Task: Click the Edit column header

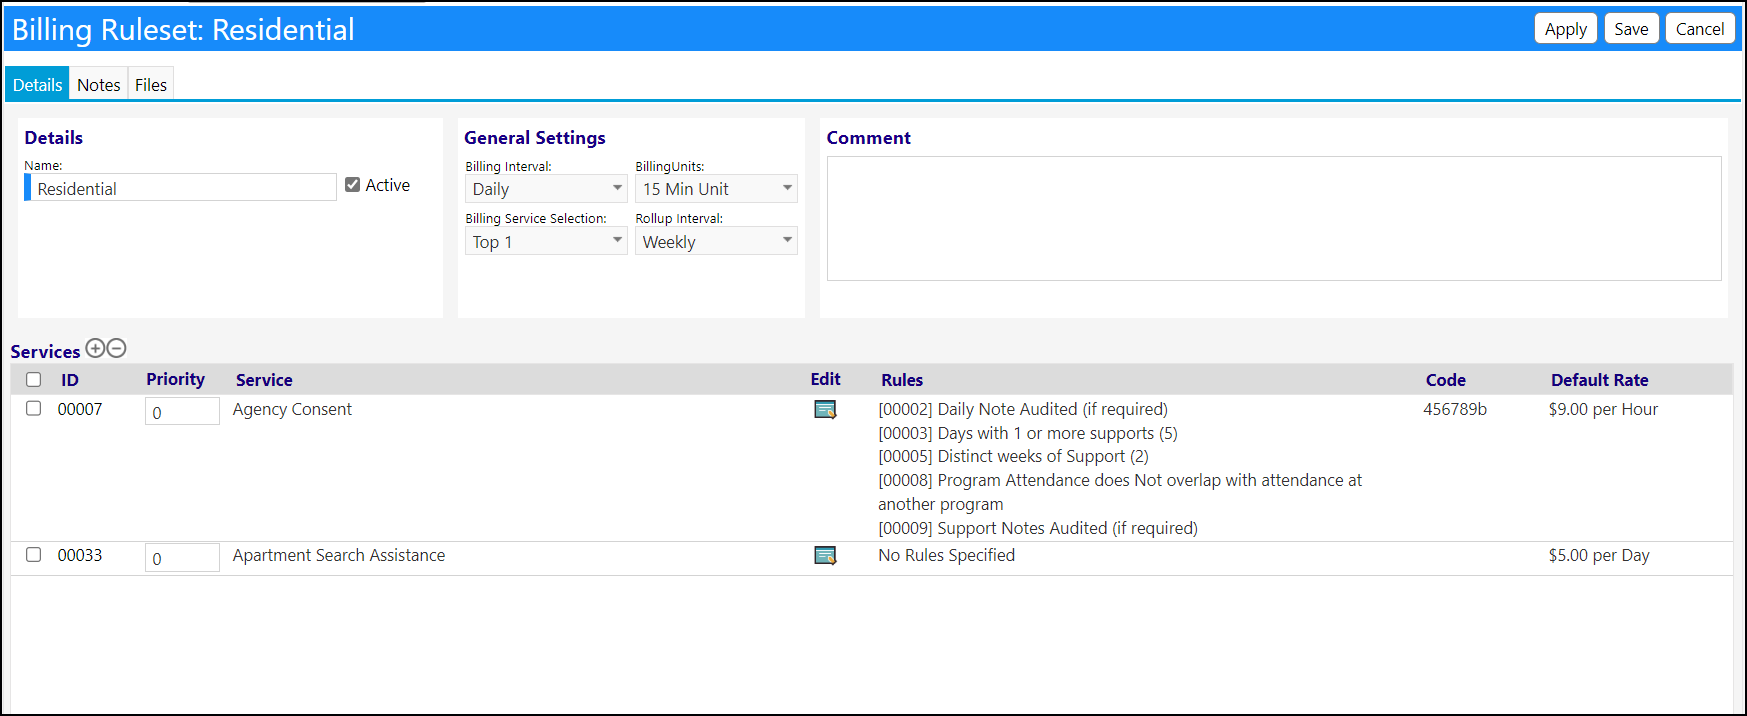Action: (x=825, y=379)
